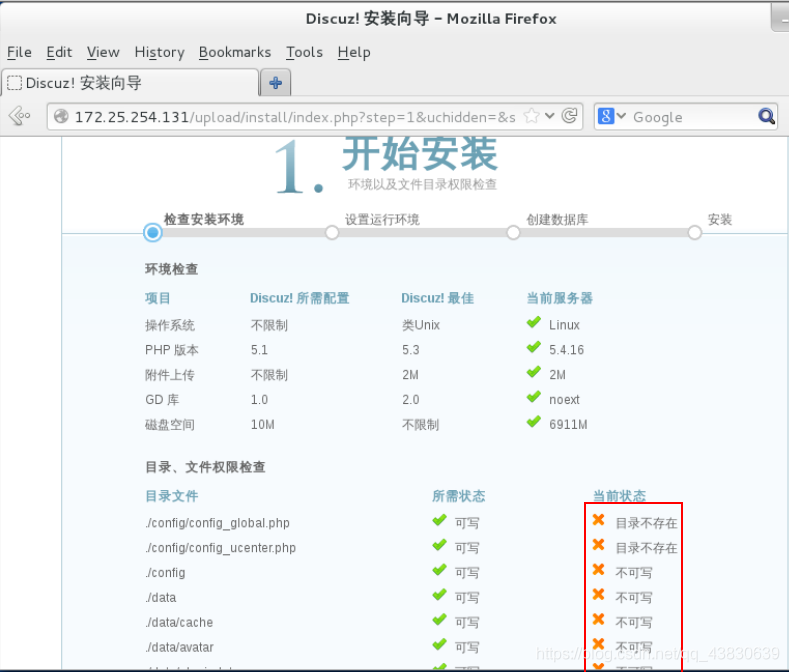Click the green check beside current 2M
789x672 pixels.
533,372
